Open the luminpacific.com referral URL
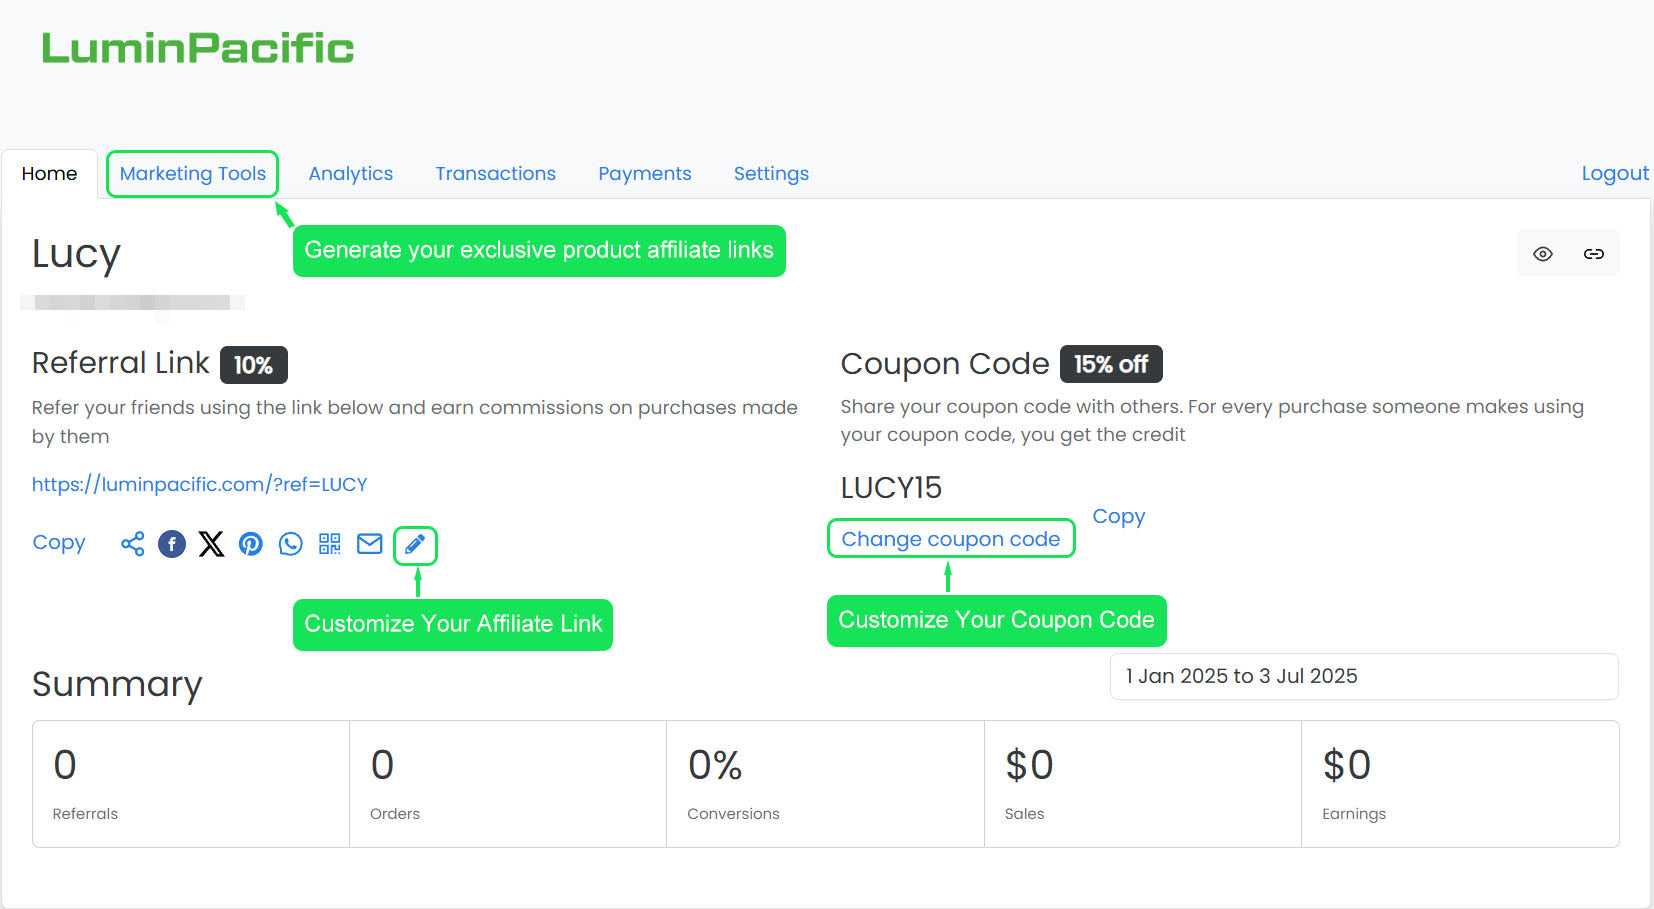1654x909 pixels. 199,485
